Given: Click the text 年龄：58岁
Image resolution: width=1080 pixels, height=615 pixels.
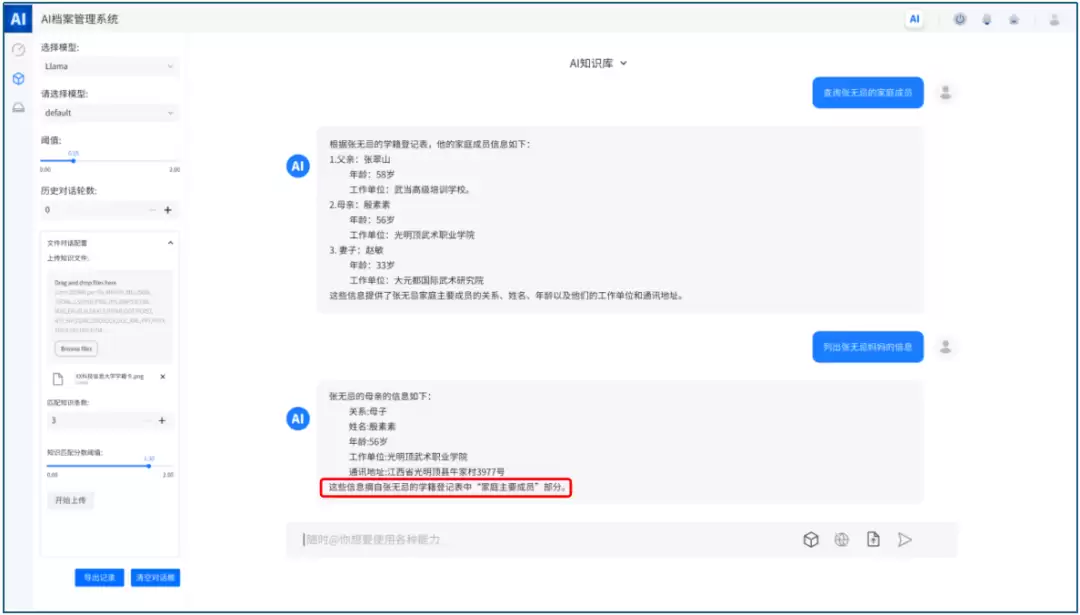Looking at the screenshot, I should (372, 174).
